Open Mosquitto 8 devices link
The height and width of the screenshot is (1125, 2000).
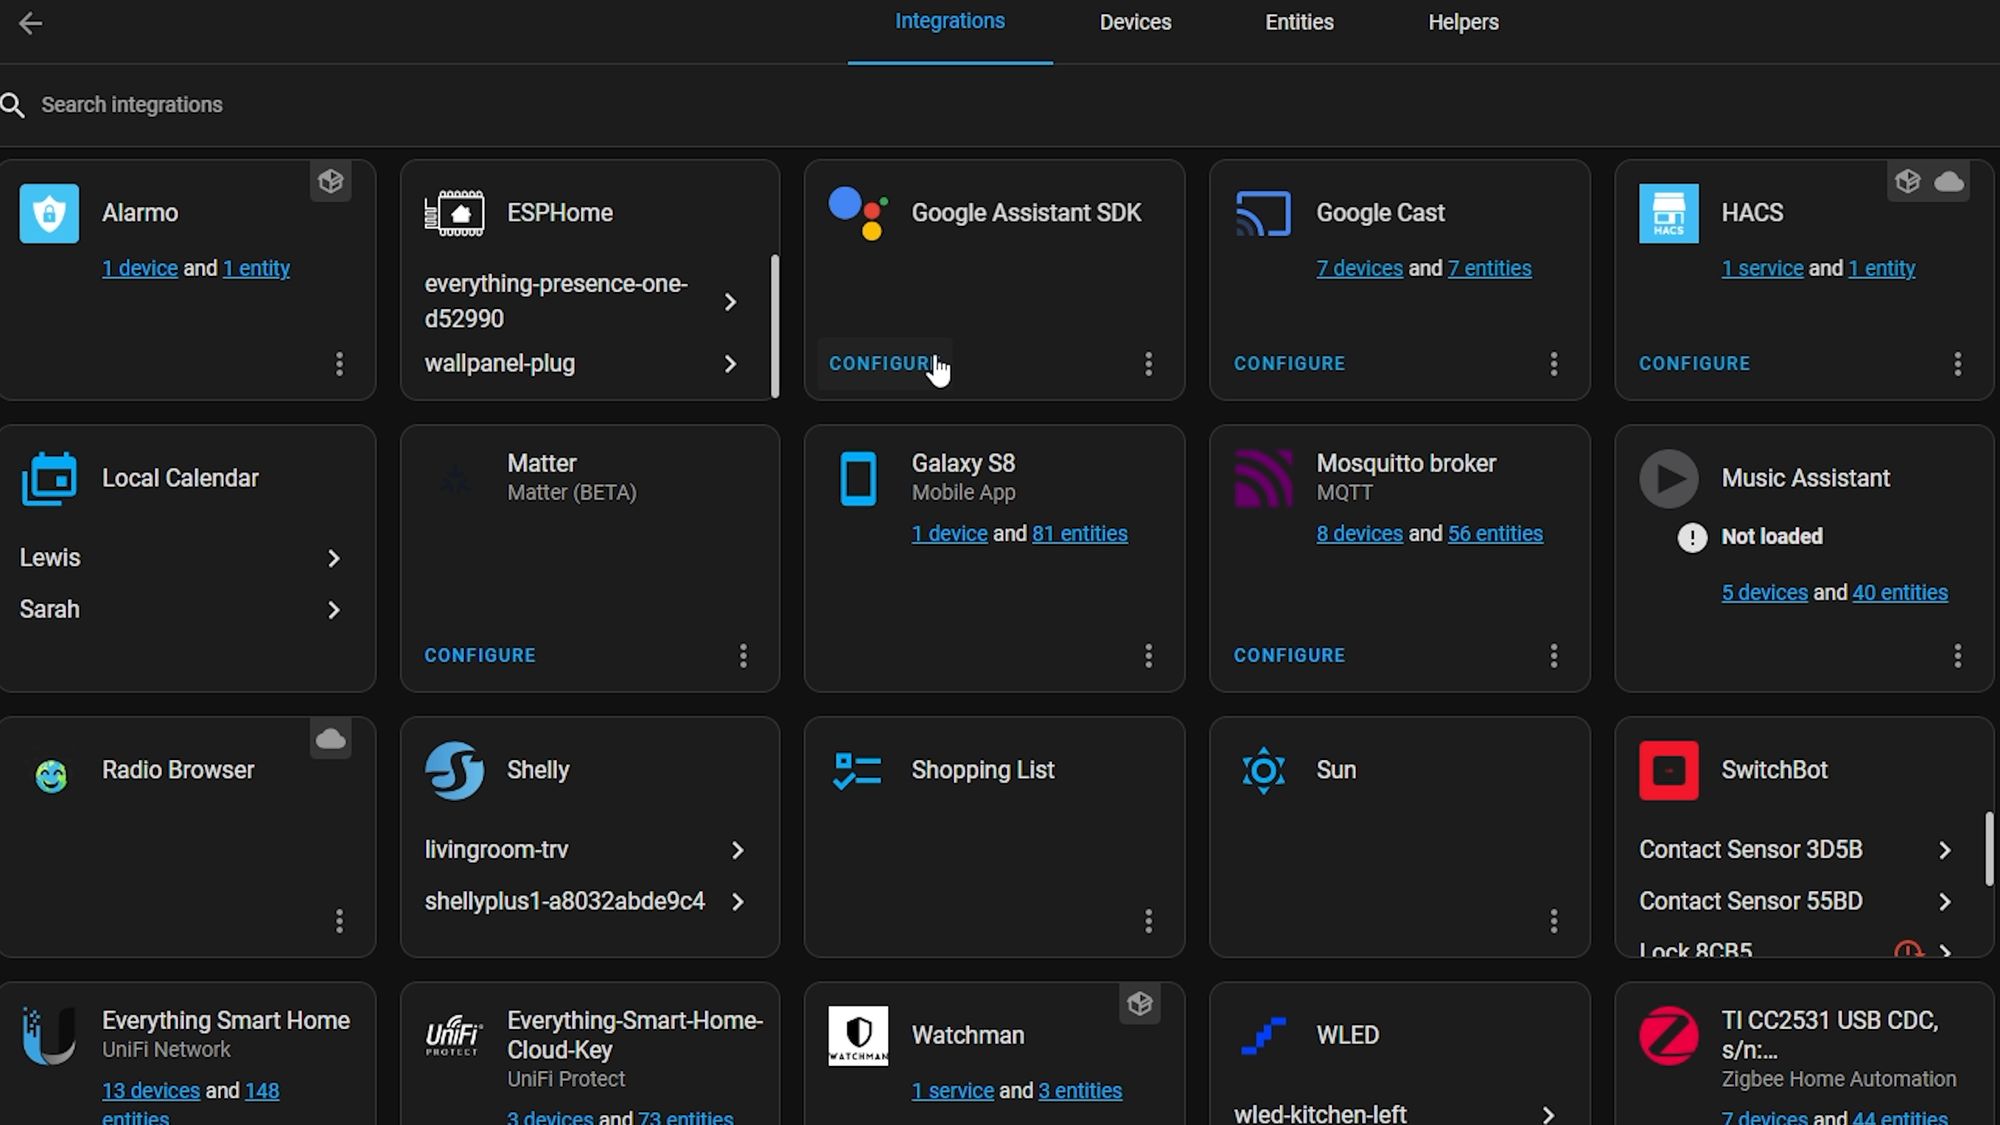[x=1360, y=534]
